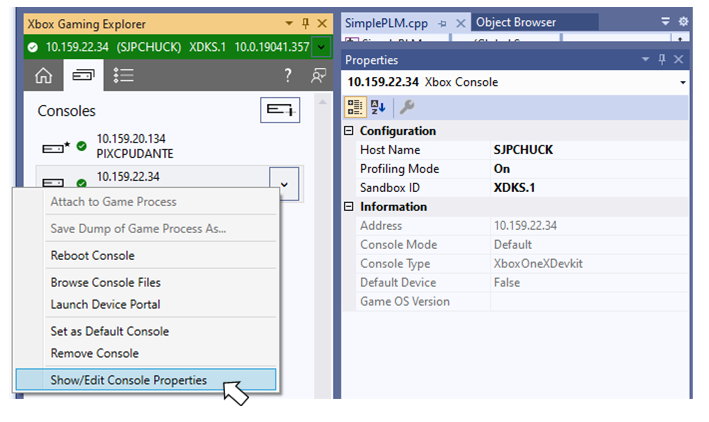
Task: Select console 10.159.22.34 in list
Action: point(128,177)
